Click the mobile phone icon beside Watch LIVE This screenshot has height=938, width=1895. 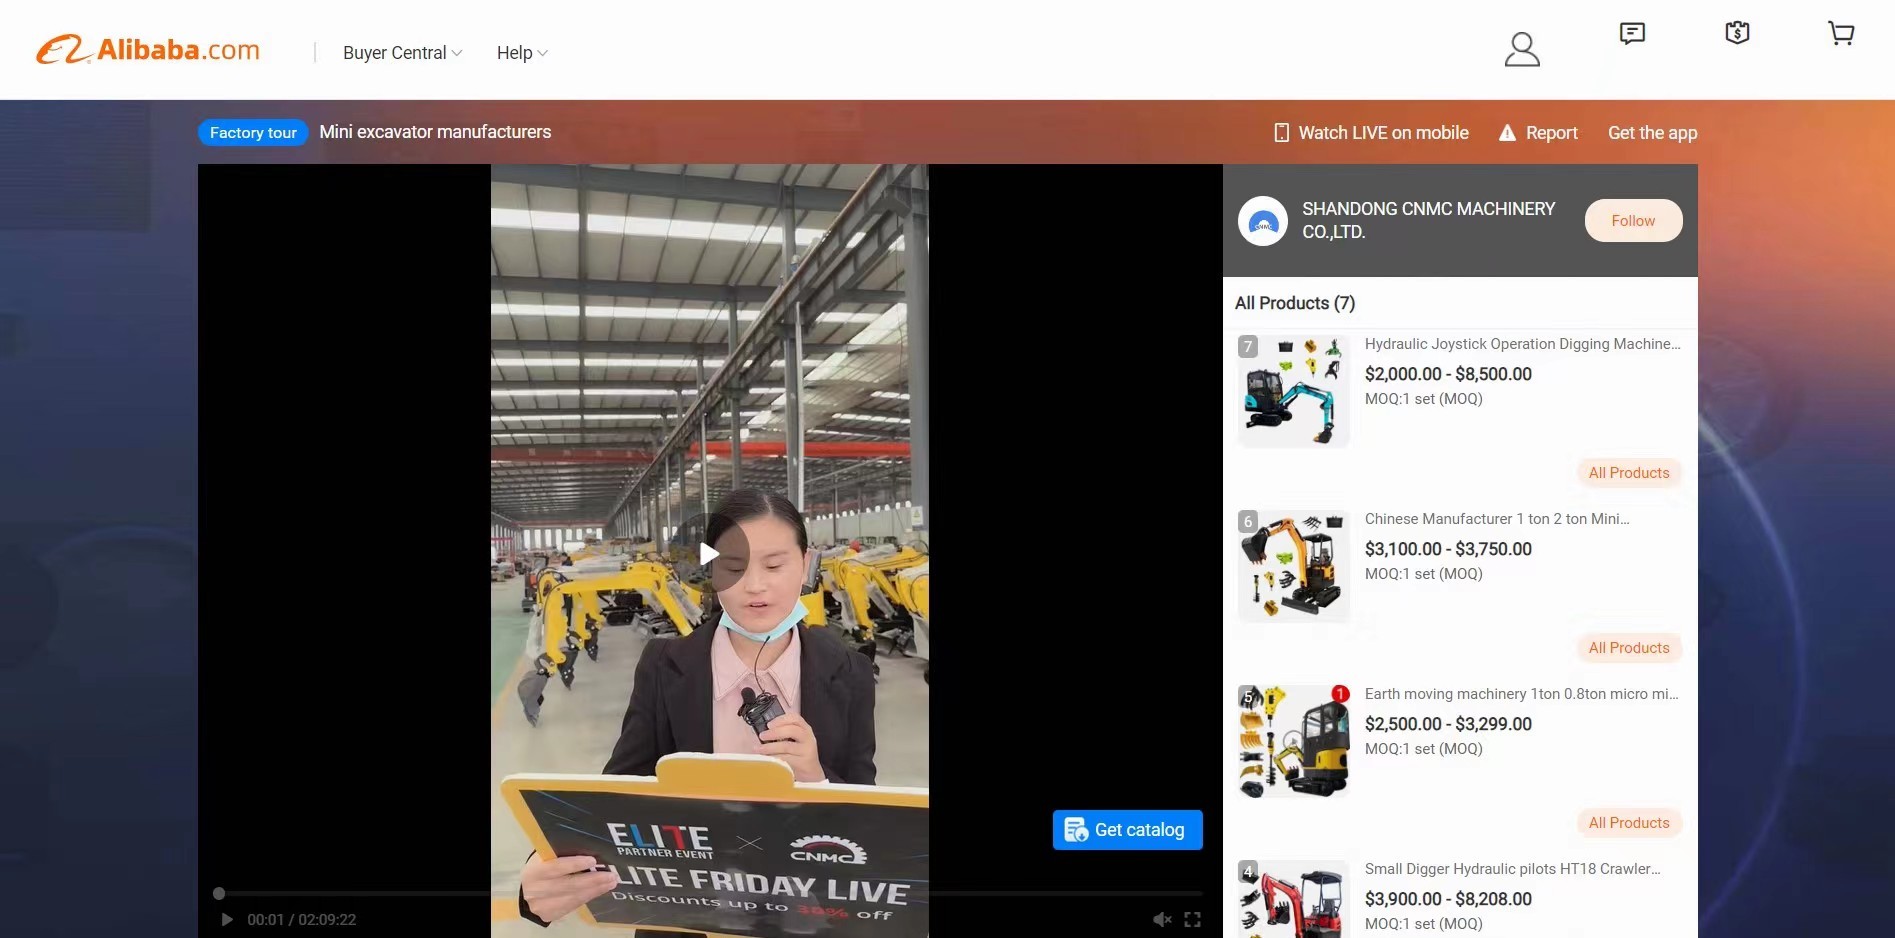pos(1281,133)
